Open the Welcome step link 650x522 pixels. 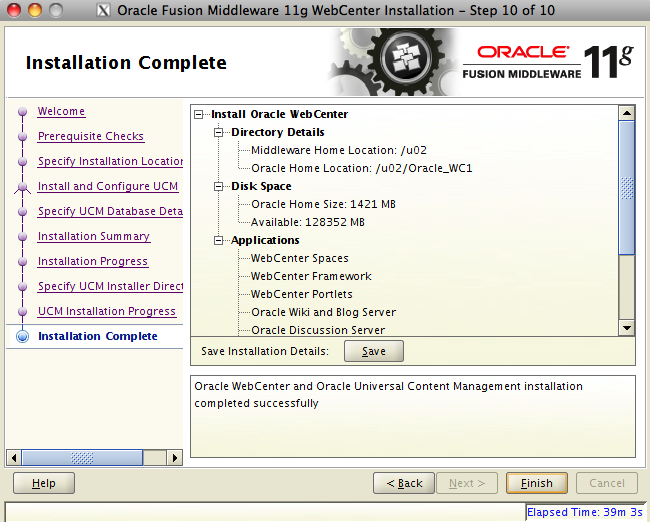61,112
